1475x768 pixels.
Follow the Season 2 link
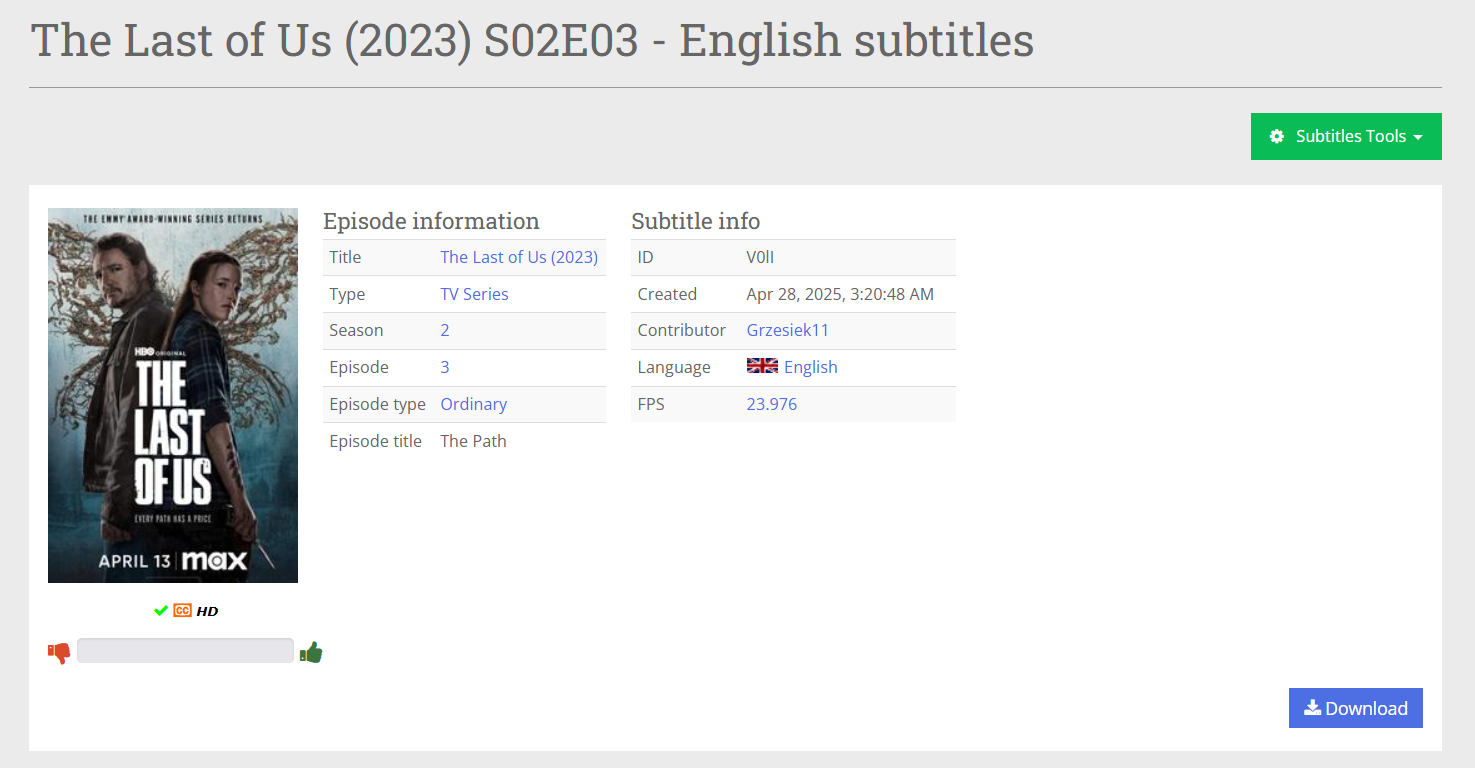tap(445, 330)
